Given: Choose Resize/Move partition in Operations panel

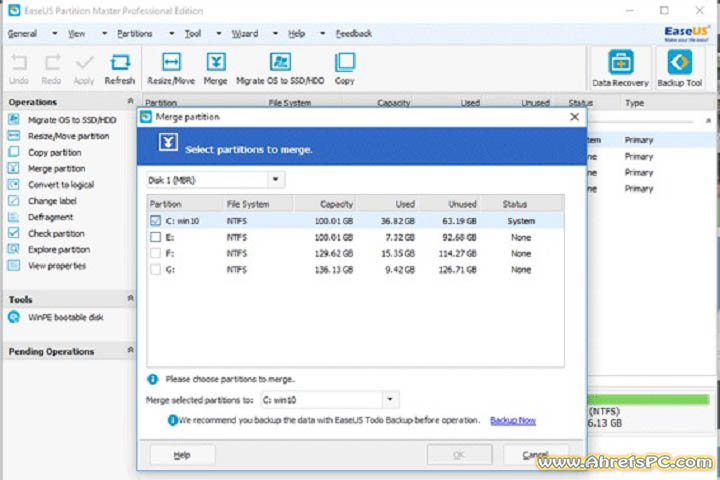Looking at the screenshot, I should [x=68, y=136].
